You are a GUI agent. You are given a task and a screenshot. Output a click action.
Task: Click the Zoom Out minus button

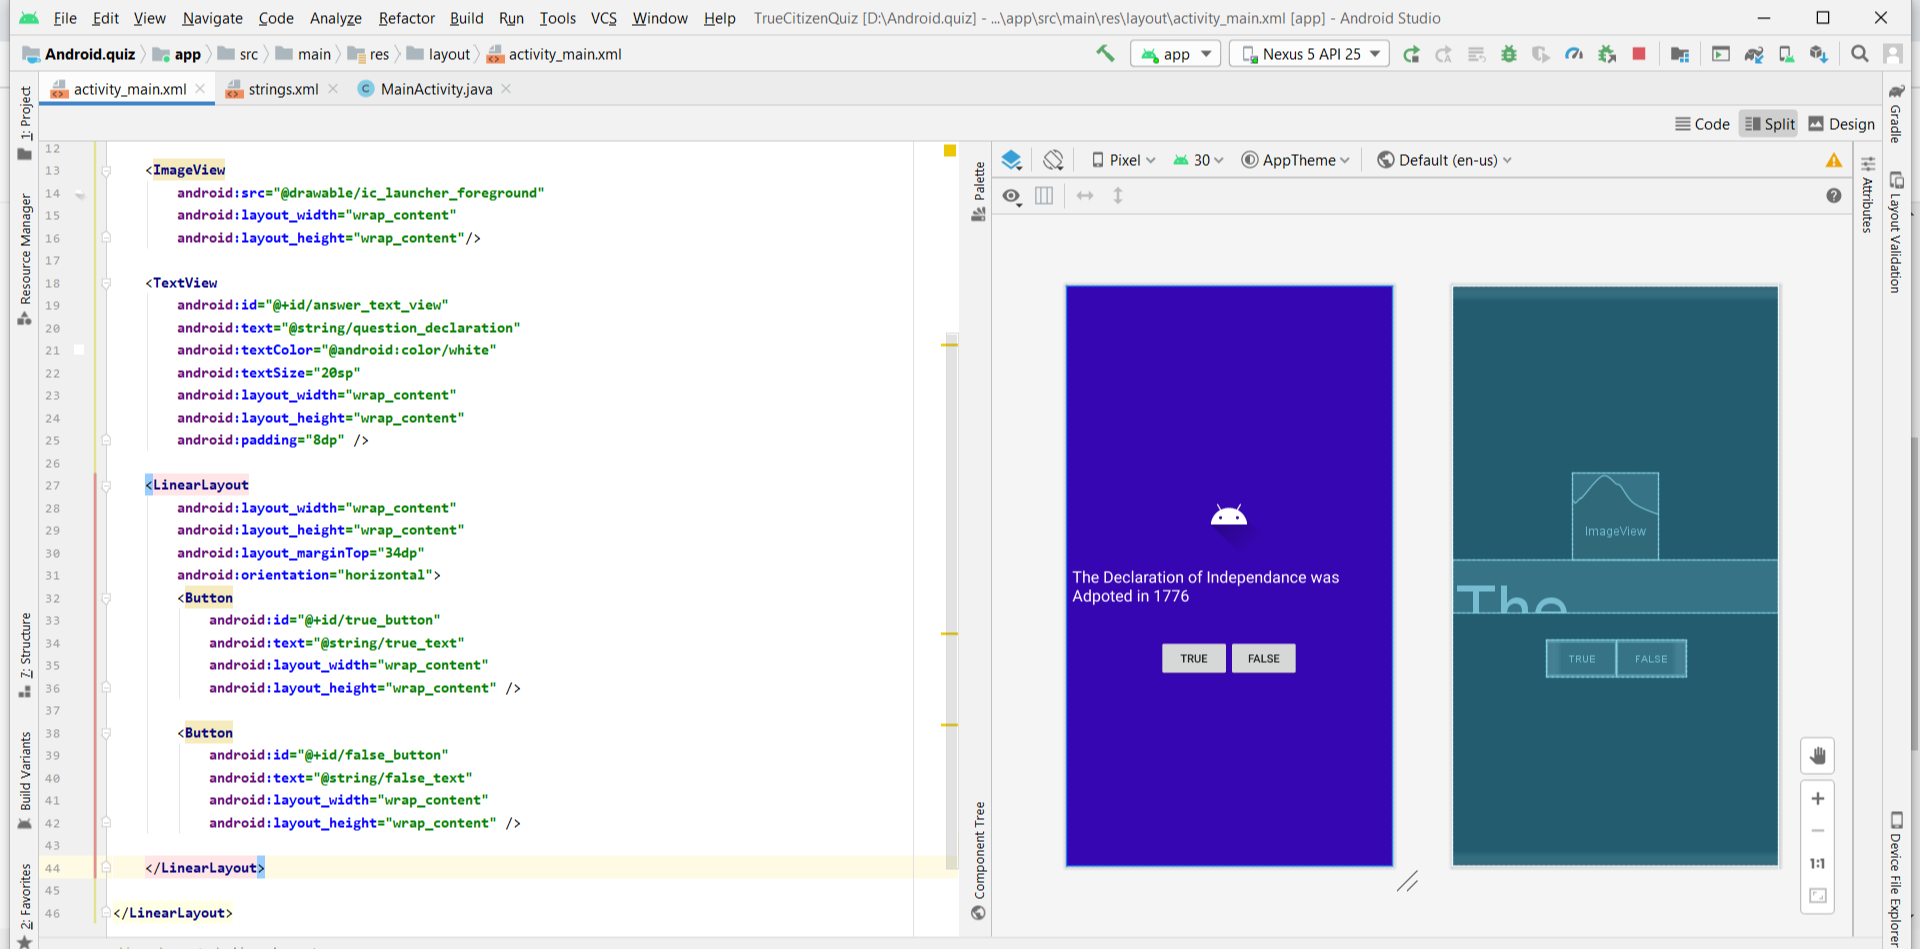[x=1818, y=831]
